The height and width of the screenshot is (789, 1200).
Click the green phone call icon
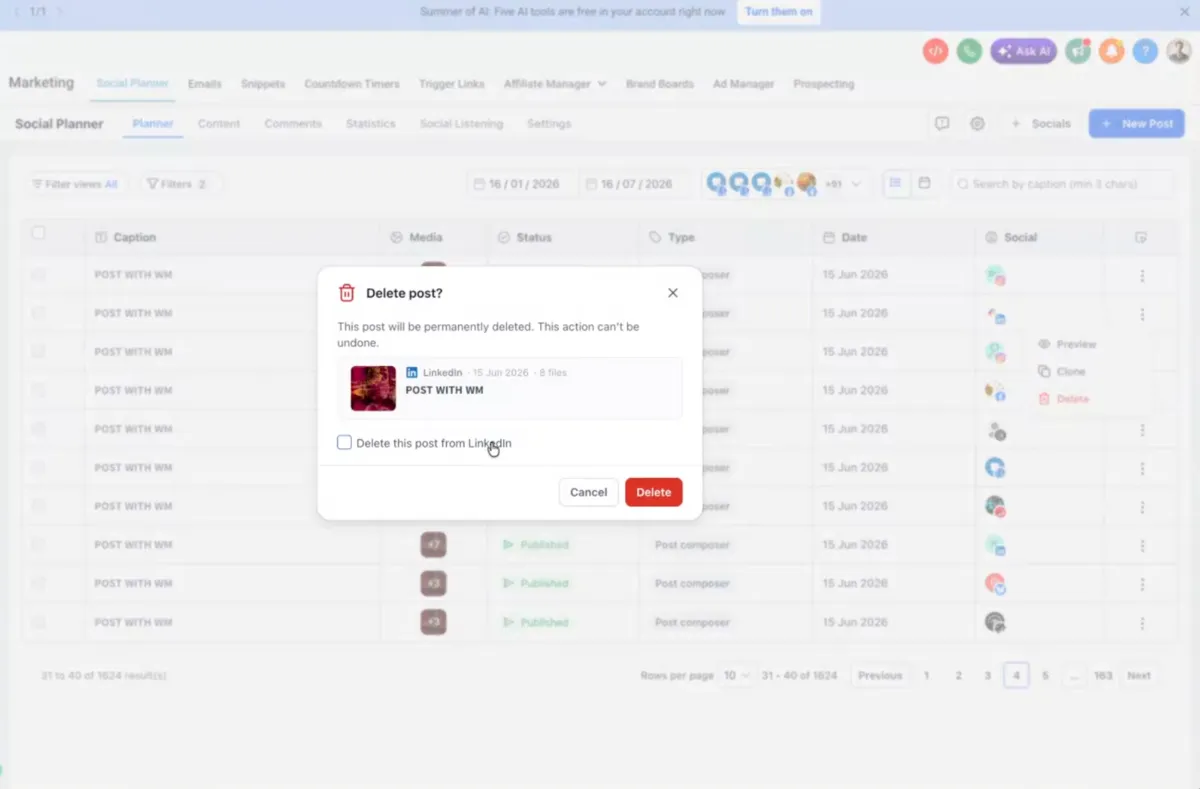[969, 51]
